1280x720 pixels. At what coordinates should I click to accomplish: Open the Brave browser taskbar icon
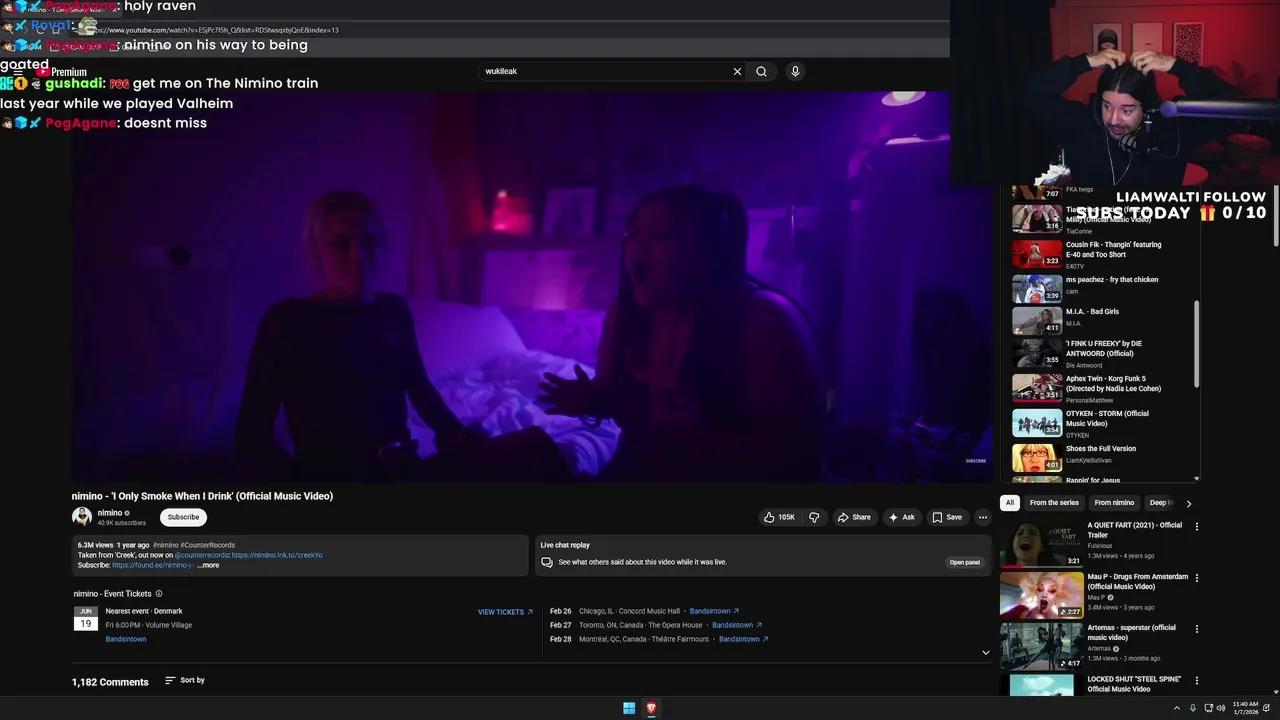pyautogui.click(x=651, y=708)
